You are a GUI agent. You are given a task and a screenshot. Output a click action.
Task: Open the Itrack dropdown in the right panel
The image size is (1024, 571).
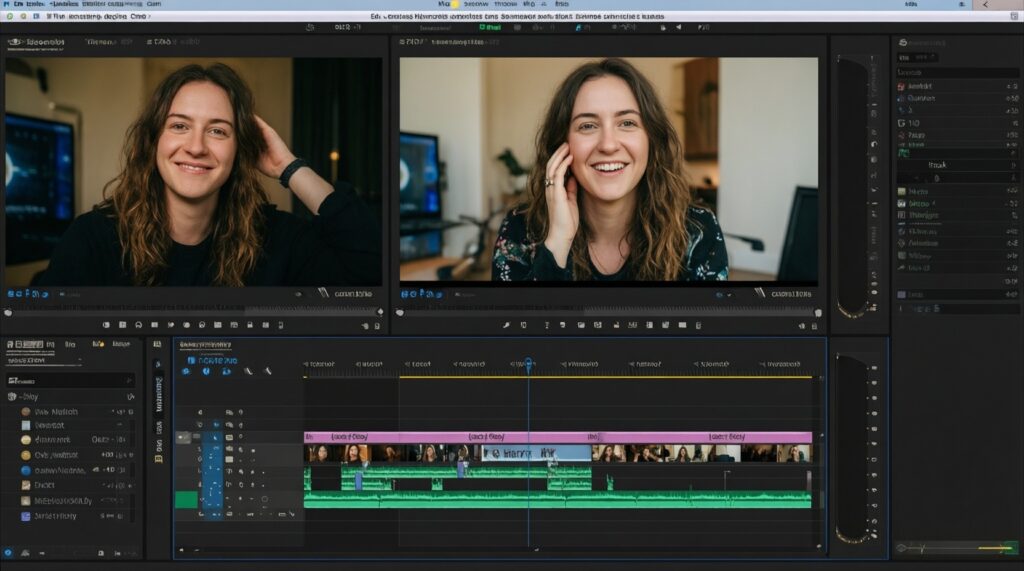(937, 165)
